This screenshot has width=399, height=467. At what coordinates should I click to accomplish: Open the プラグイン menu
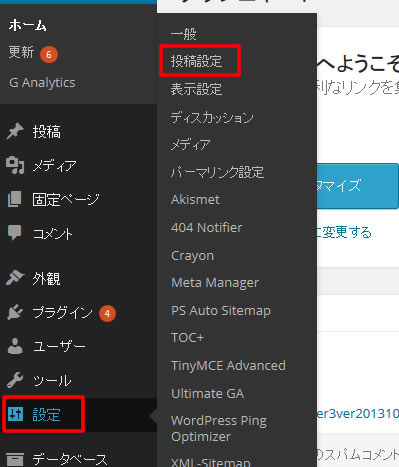(63, 313)
